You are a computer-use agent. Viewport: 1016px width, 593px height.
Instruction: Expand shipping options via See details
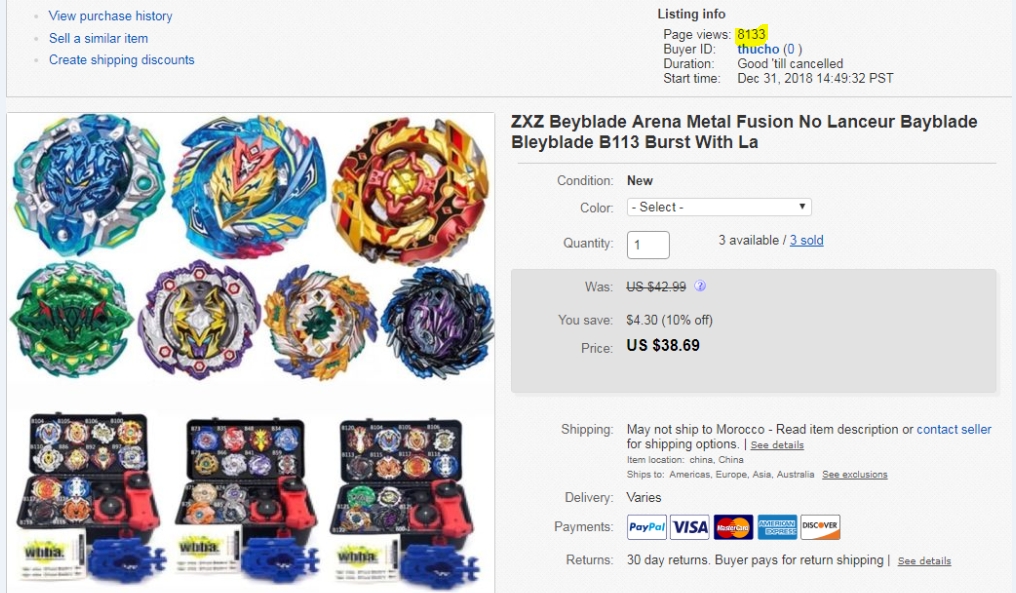[776, 444]
